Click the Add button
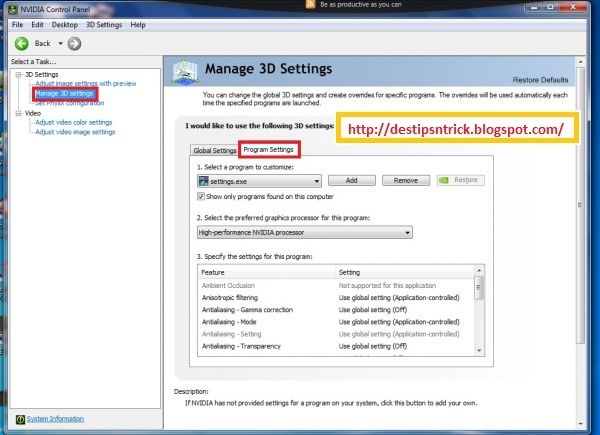600x435 pixels. (352, 180)
